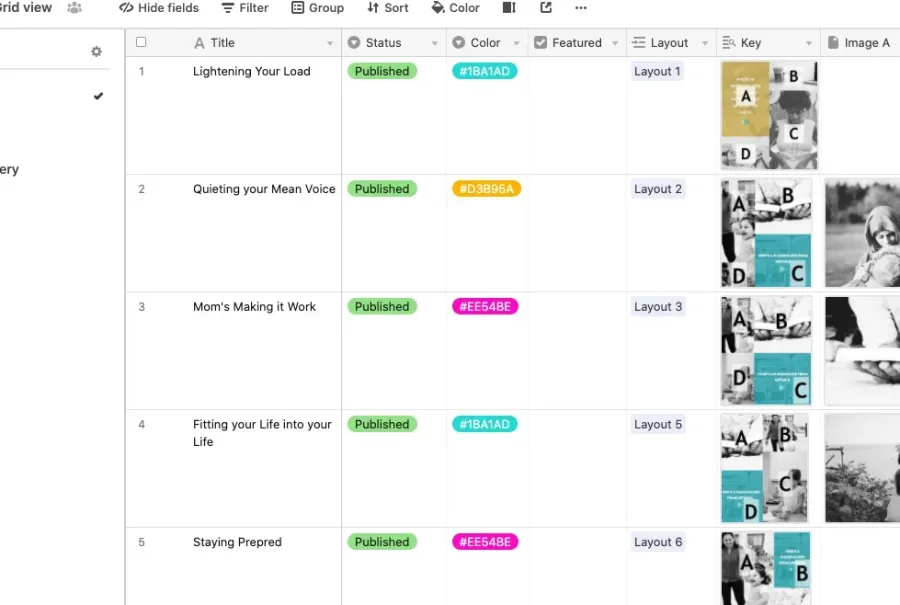Open the Group options
Viewport: 900px width, 605px height.
pyautogui.click(x=317, y=8)
